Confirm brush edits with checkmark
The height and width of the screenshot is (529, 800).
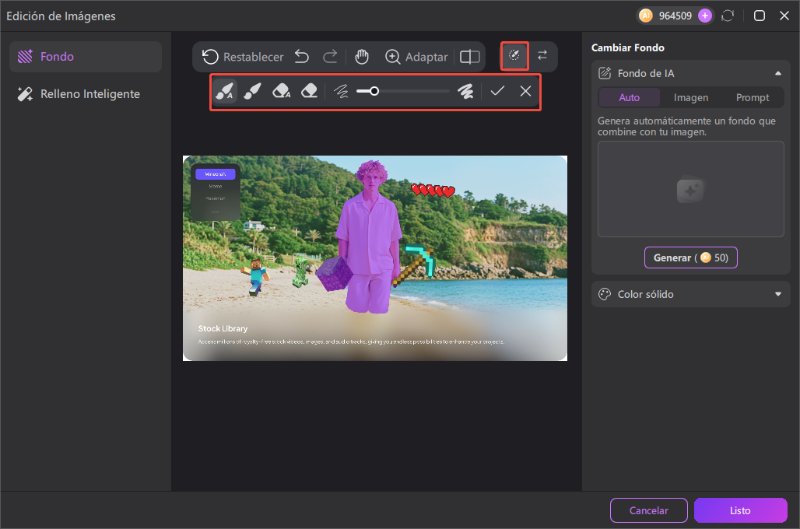pos(497,91)
